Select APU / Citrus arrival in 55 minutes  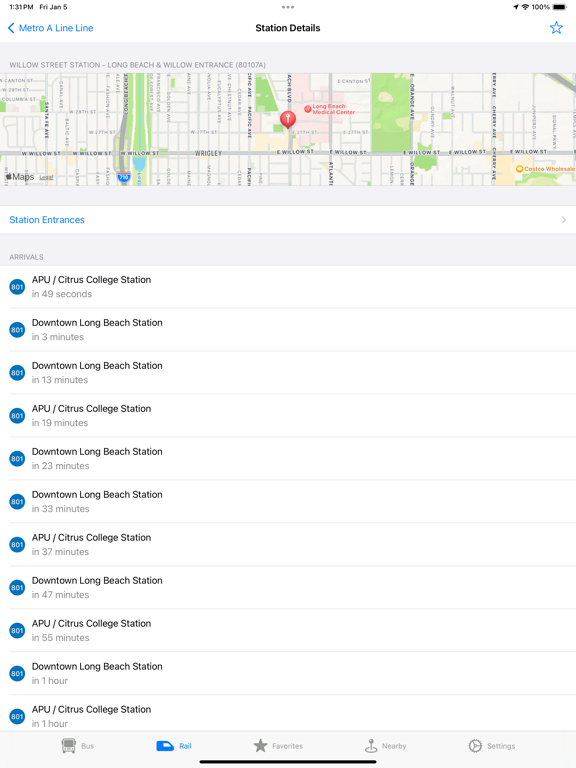pyautogui.click(x=288, y=630)
